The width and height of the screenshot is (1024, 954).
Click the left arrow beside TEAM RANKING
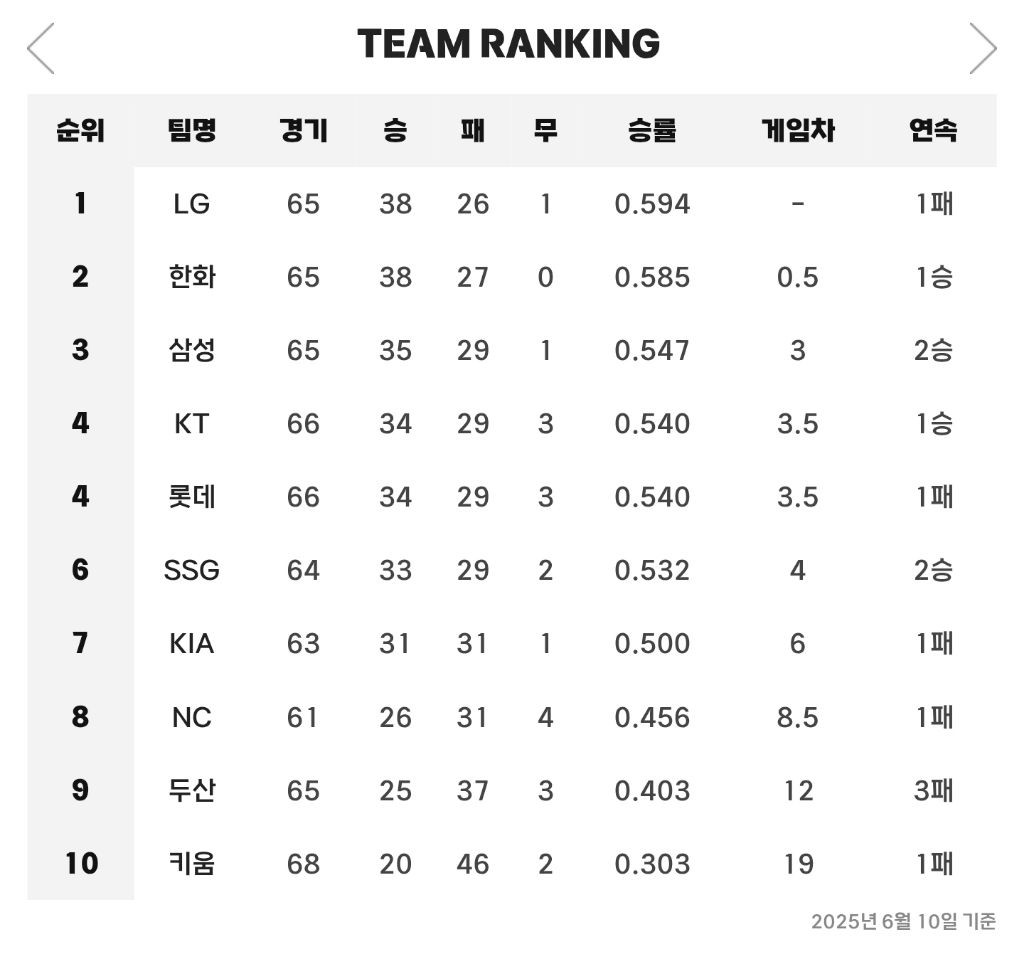40,48
